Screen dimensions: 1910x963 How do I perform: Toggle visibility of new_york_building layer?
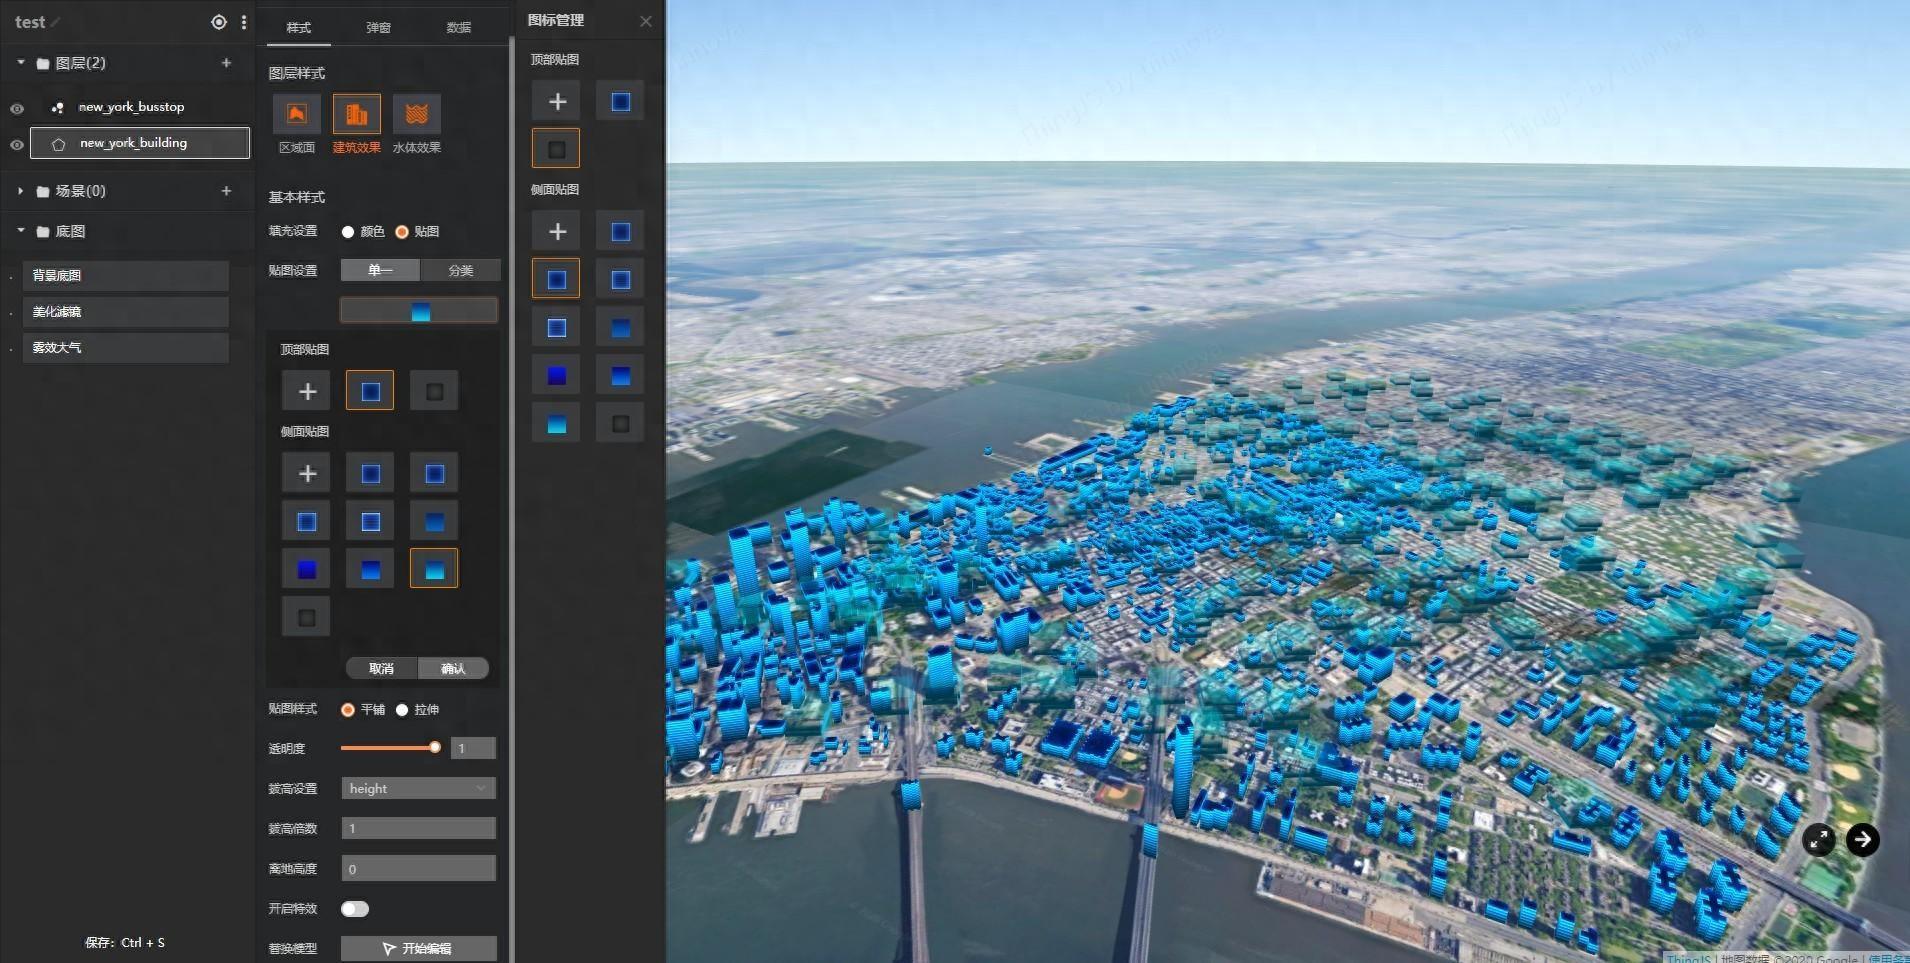17,144
